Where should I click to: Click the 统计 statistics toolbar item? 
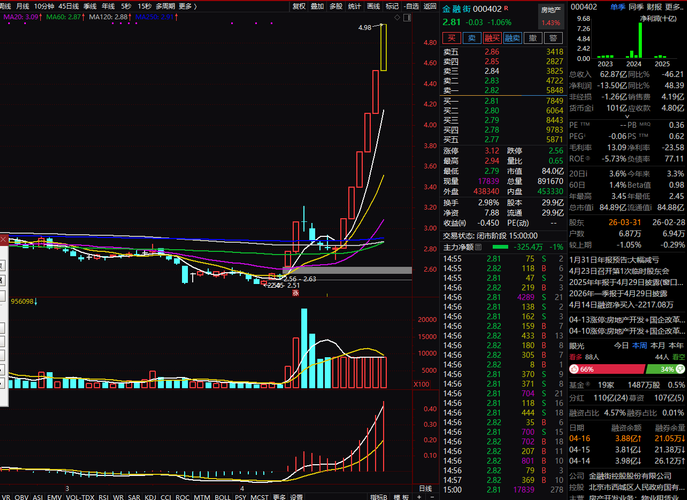tap(354, 6)
